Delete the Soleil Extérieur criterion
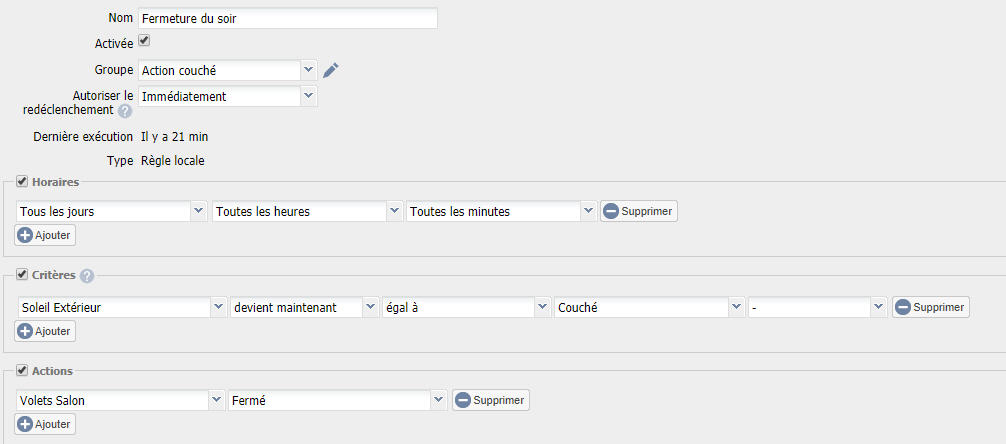This screenshot has height=444, width=1006. [931, 307]
